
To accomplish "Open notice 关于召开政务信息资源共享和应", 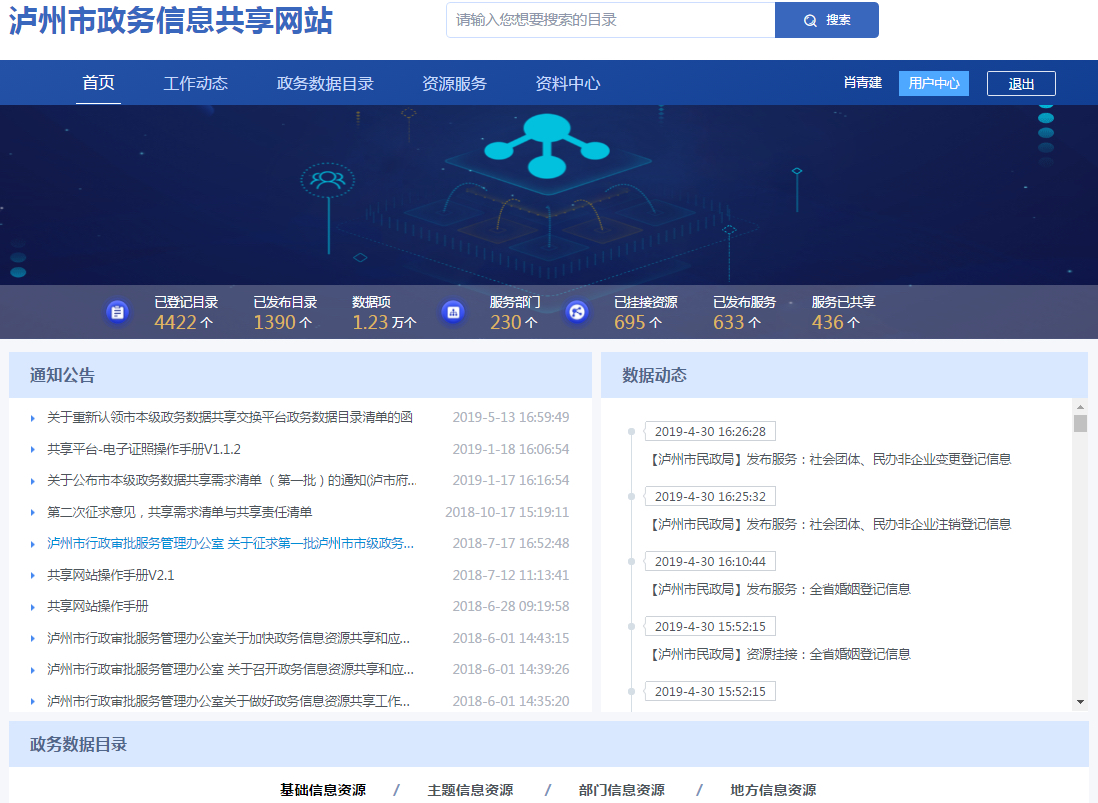I will click(x=230, y=669).
